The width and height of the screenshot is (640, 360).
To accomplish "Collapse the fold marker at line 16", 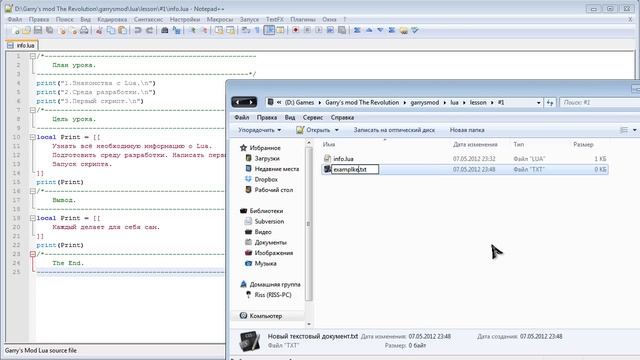I will 33,191.
